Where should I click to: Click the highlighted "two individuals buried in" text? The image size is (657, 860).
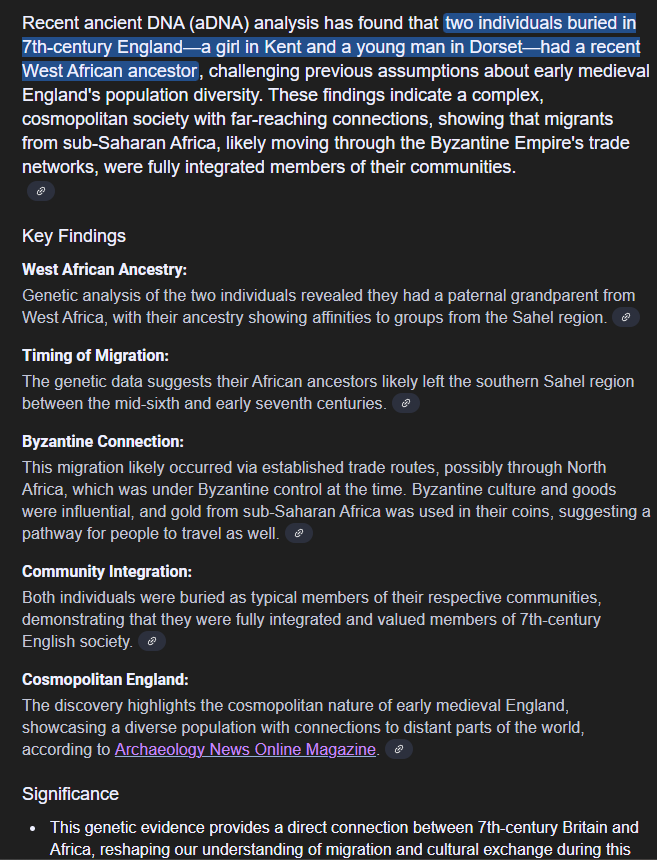(540, 23)
